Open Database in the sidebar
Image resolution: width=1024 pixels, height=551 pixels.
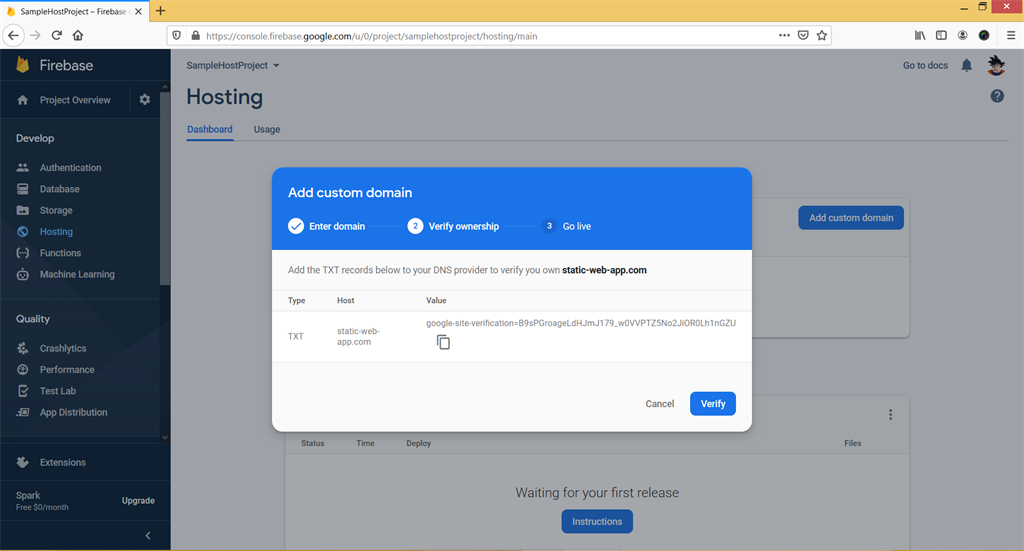tap(59, 189)
